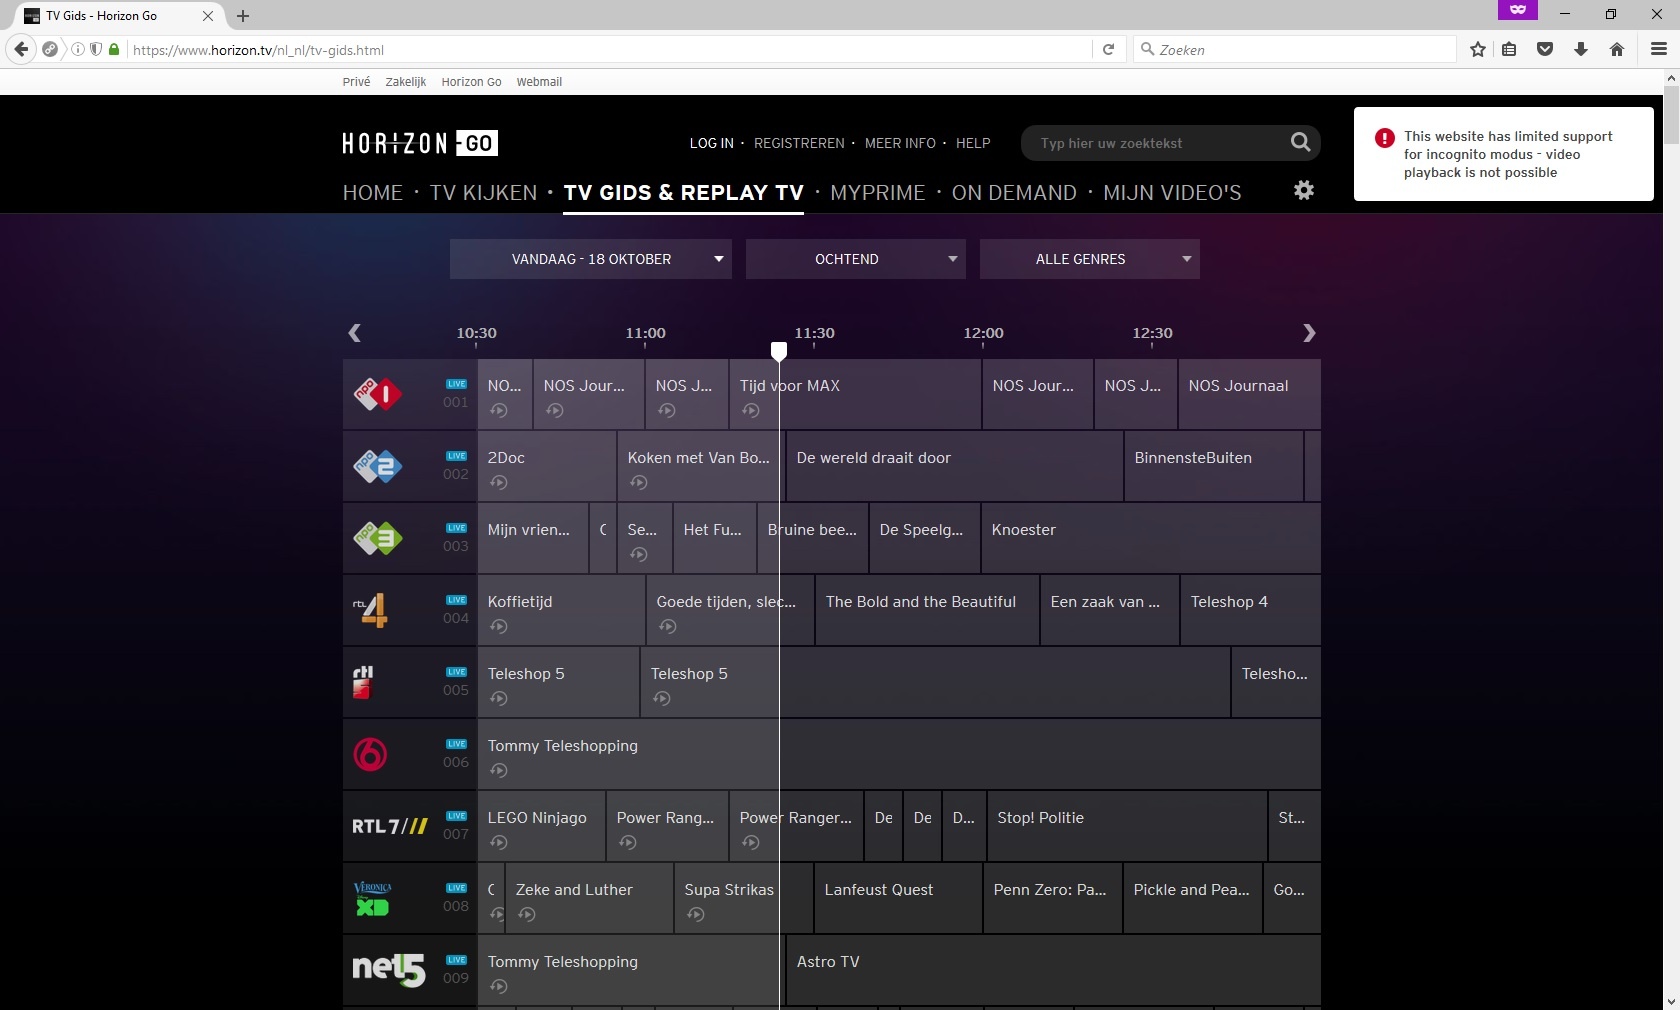1680x1010 pixels.
Task: Click the Webmail link in top bar
Action: pyautogui.click(x=539, y=82)
